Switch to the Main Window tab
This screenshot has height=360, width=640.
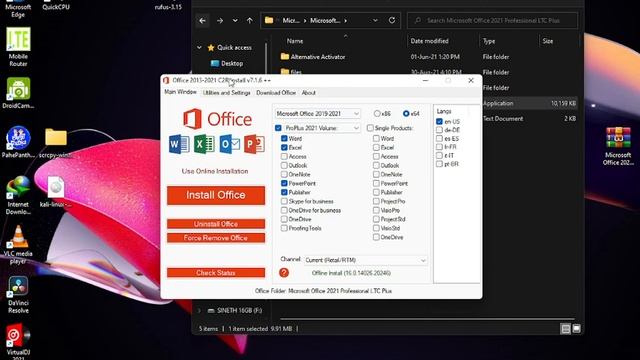pyautogui.click(x=180, y=92)
